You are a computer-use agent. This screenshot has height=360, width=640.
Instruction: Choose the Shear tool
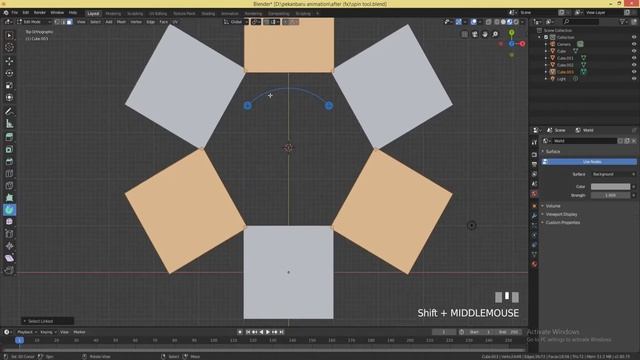tap(9, 258)
